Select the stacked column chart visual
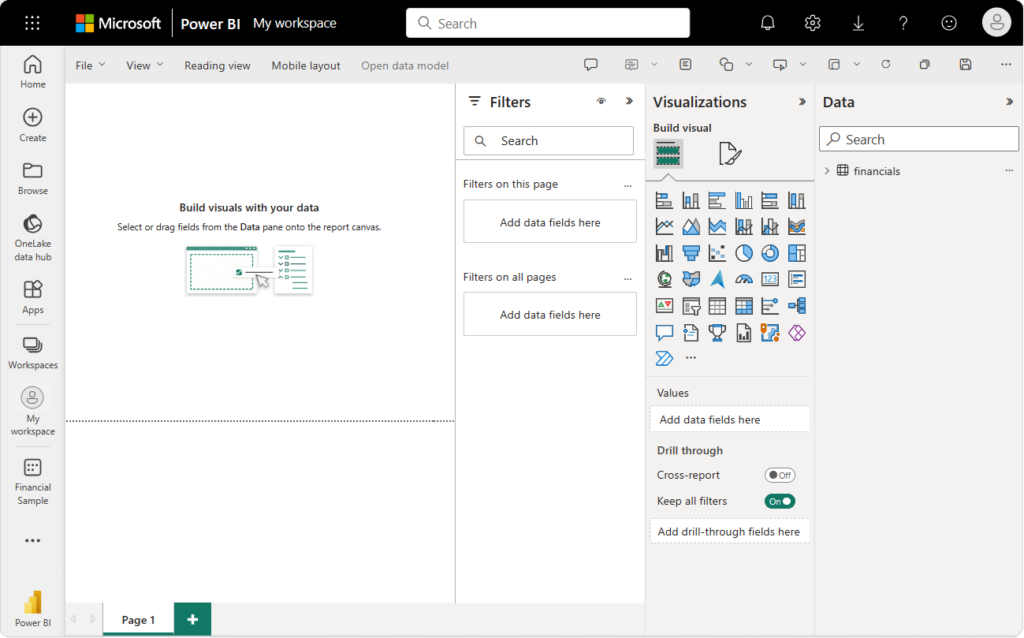Image resolution: width=1024 pixels, height=638 pixels. click(x=690, y=200)
